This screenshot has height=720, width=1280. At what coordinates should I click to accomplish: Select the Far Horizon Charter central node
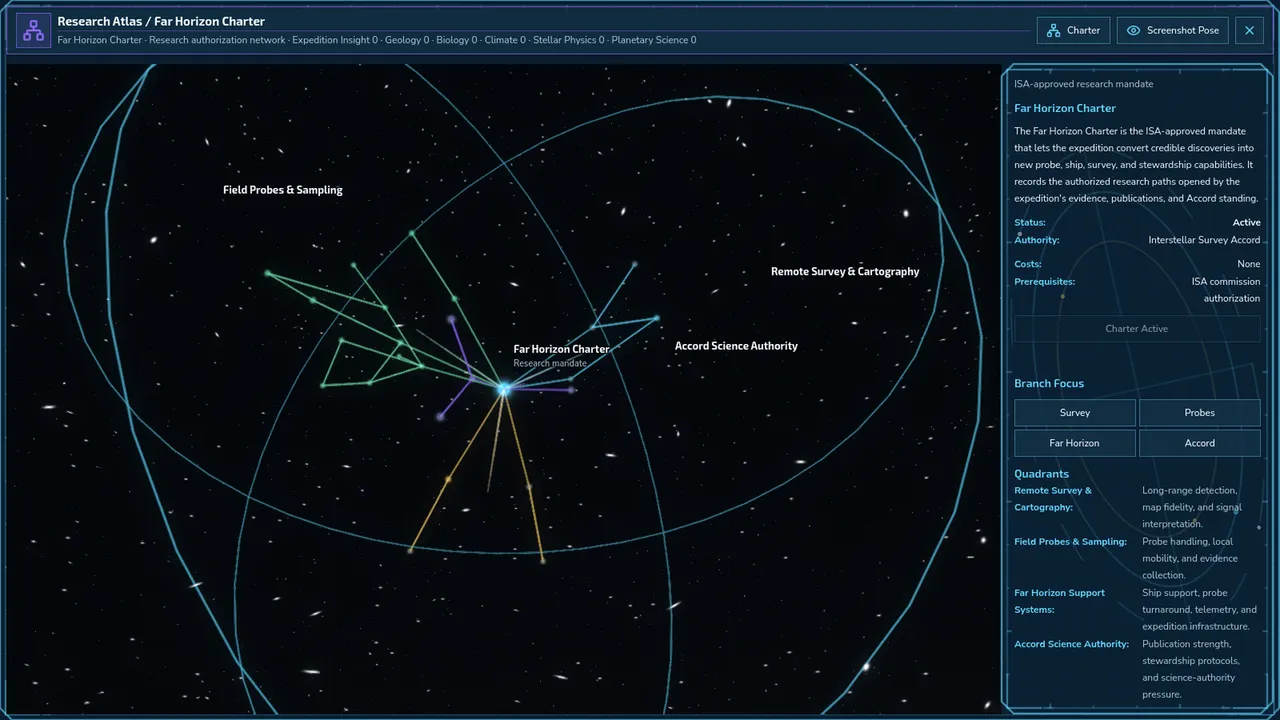coord(504,389)
